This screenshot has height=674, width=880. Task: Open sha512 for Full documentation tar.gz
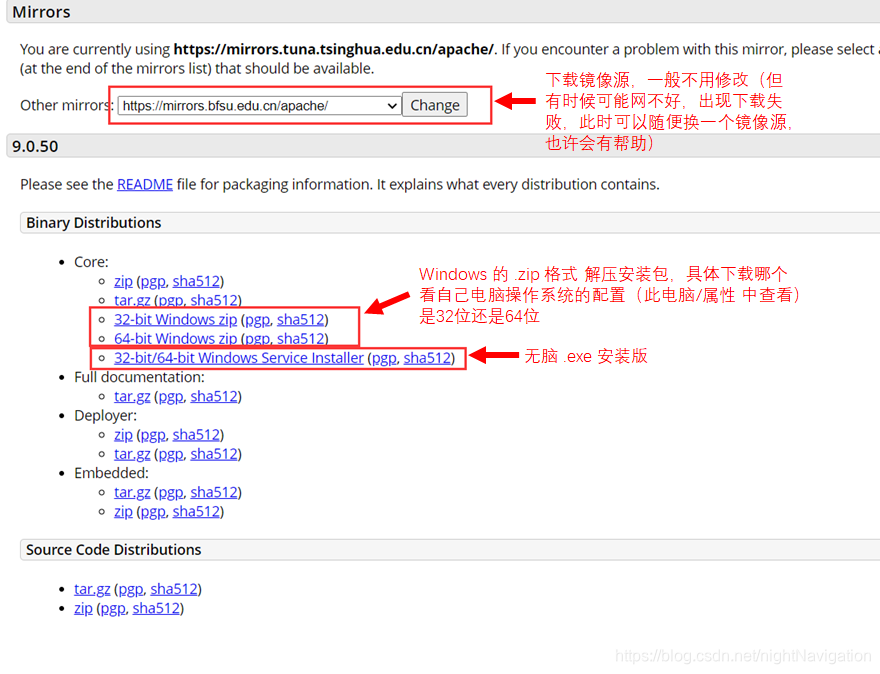(x=214, y=396)
